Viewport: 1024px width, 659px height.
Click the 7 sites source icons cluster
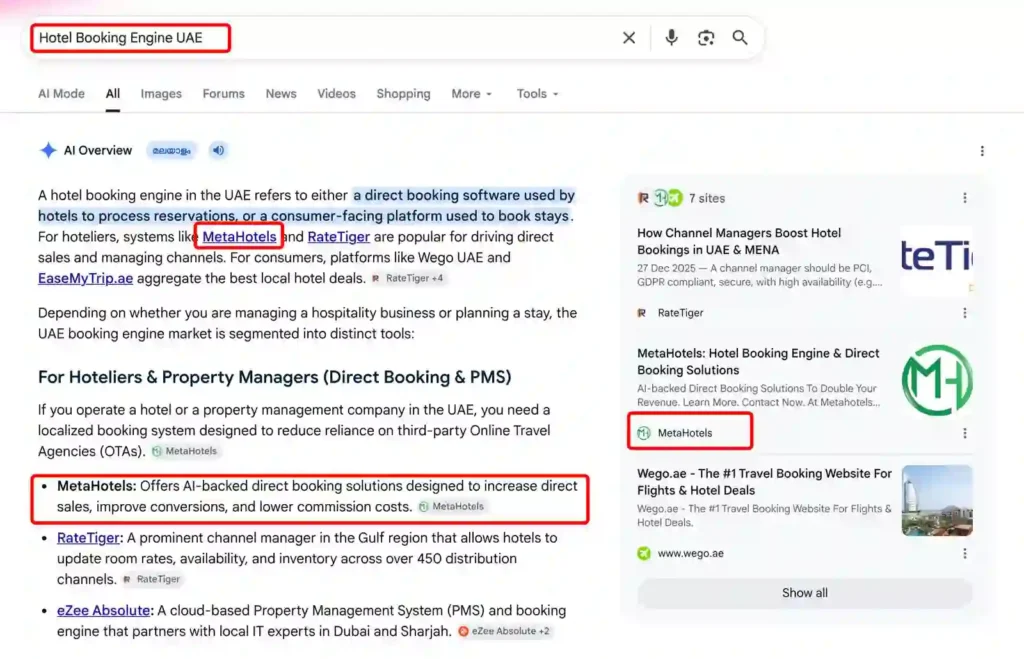(660, 198)
